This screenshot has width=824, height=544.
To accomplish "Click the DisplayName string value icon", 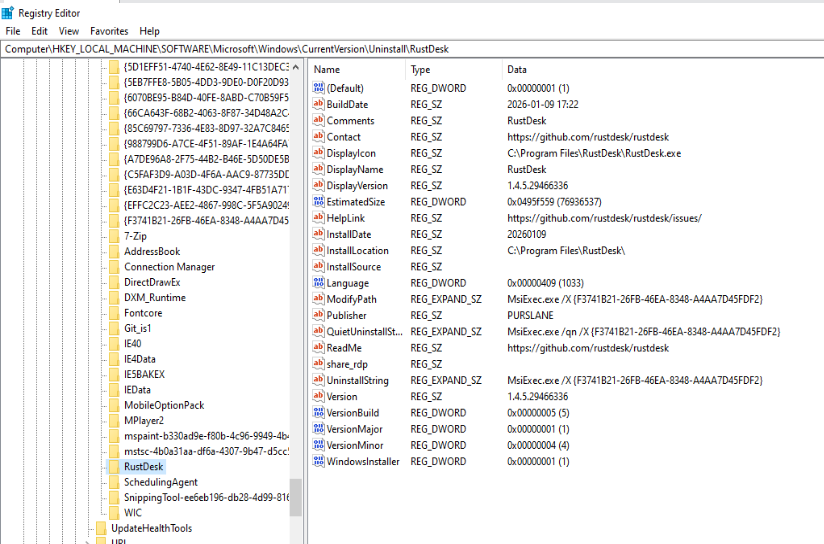I will [318, 169].
